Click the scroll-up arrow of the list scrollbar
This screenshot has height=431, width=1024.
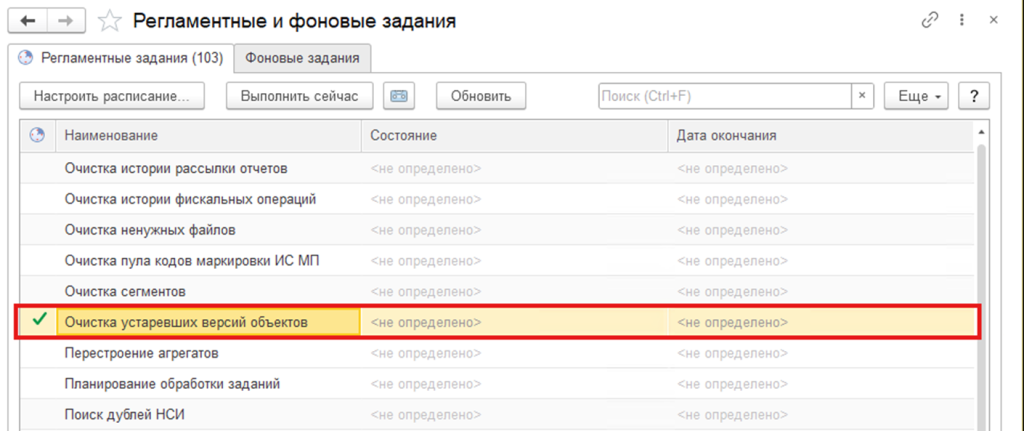pyautogui.click(x=982, y=133)
